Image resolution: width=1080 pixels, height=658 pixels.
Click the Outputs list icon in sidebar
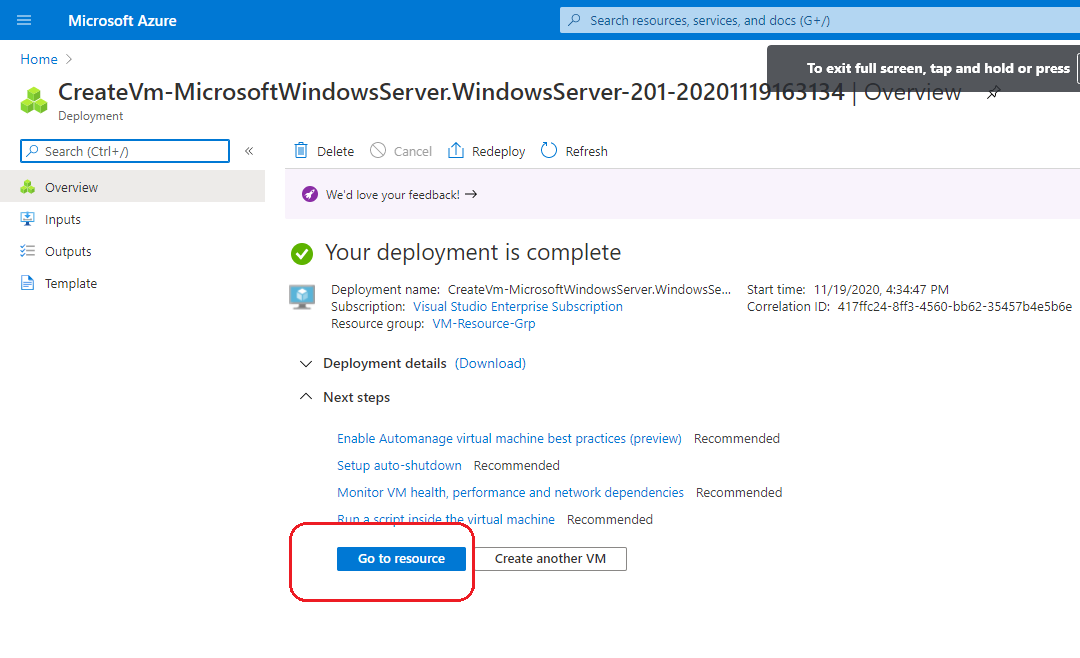pos(28,251)
